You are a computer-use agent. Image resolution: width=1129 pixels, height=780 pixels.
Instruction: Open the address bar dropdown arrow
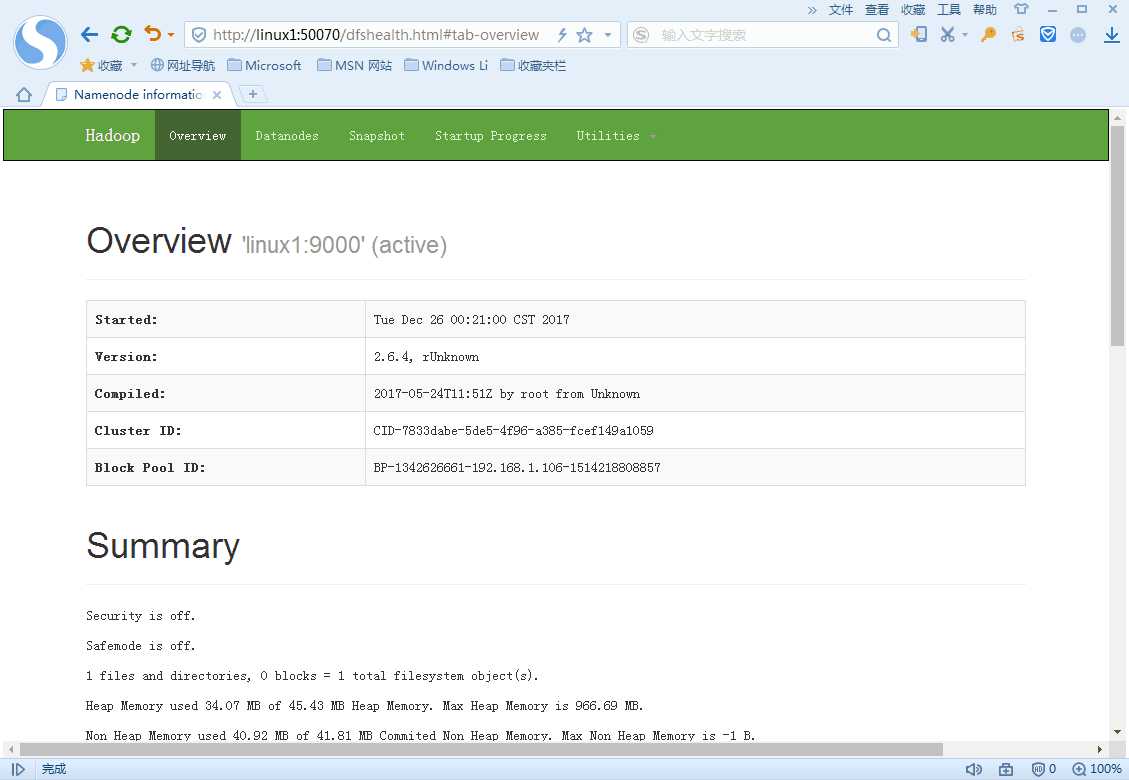coord(608,35)
